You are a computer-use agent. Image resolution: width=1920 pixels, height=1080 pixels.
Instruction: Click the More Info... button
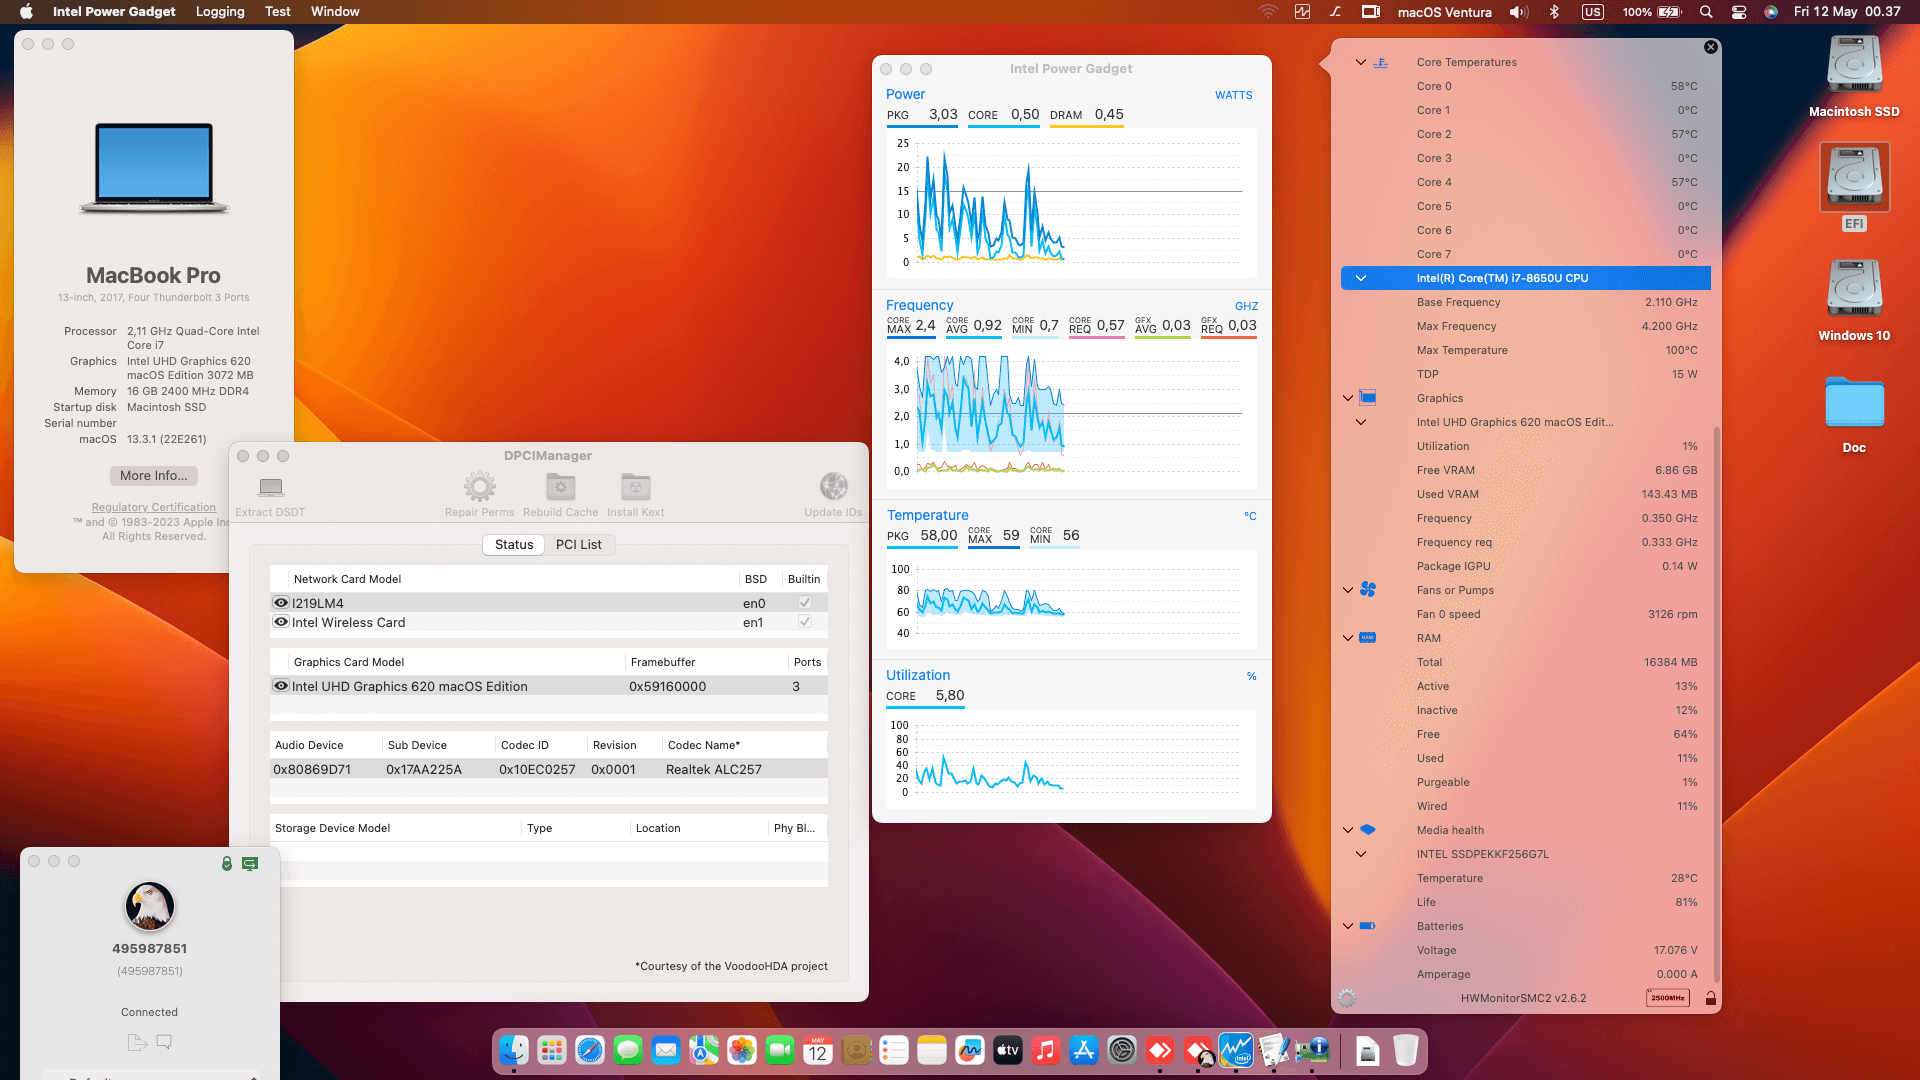point(153,476)
